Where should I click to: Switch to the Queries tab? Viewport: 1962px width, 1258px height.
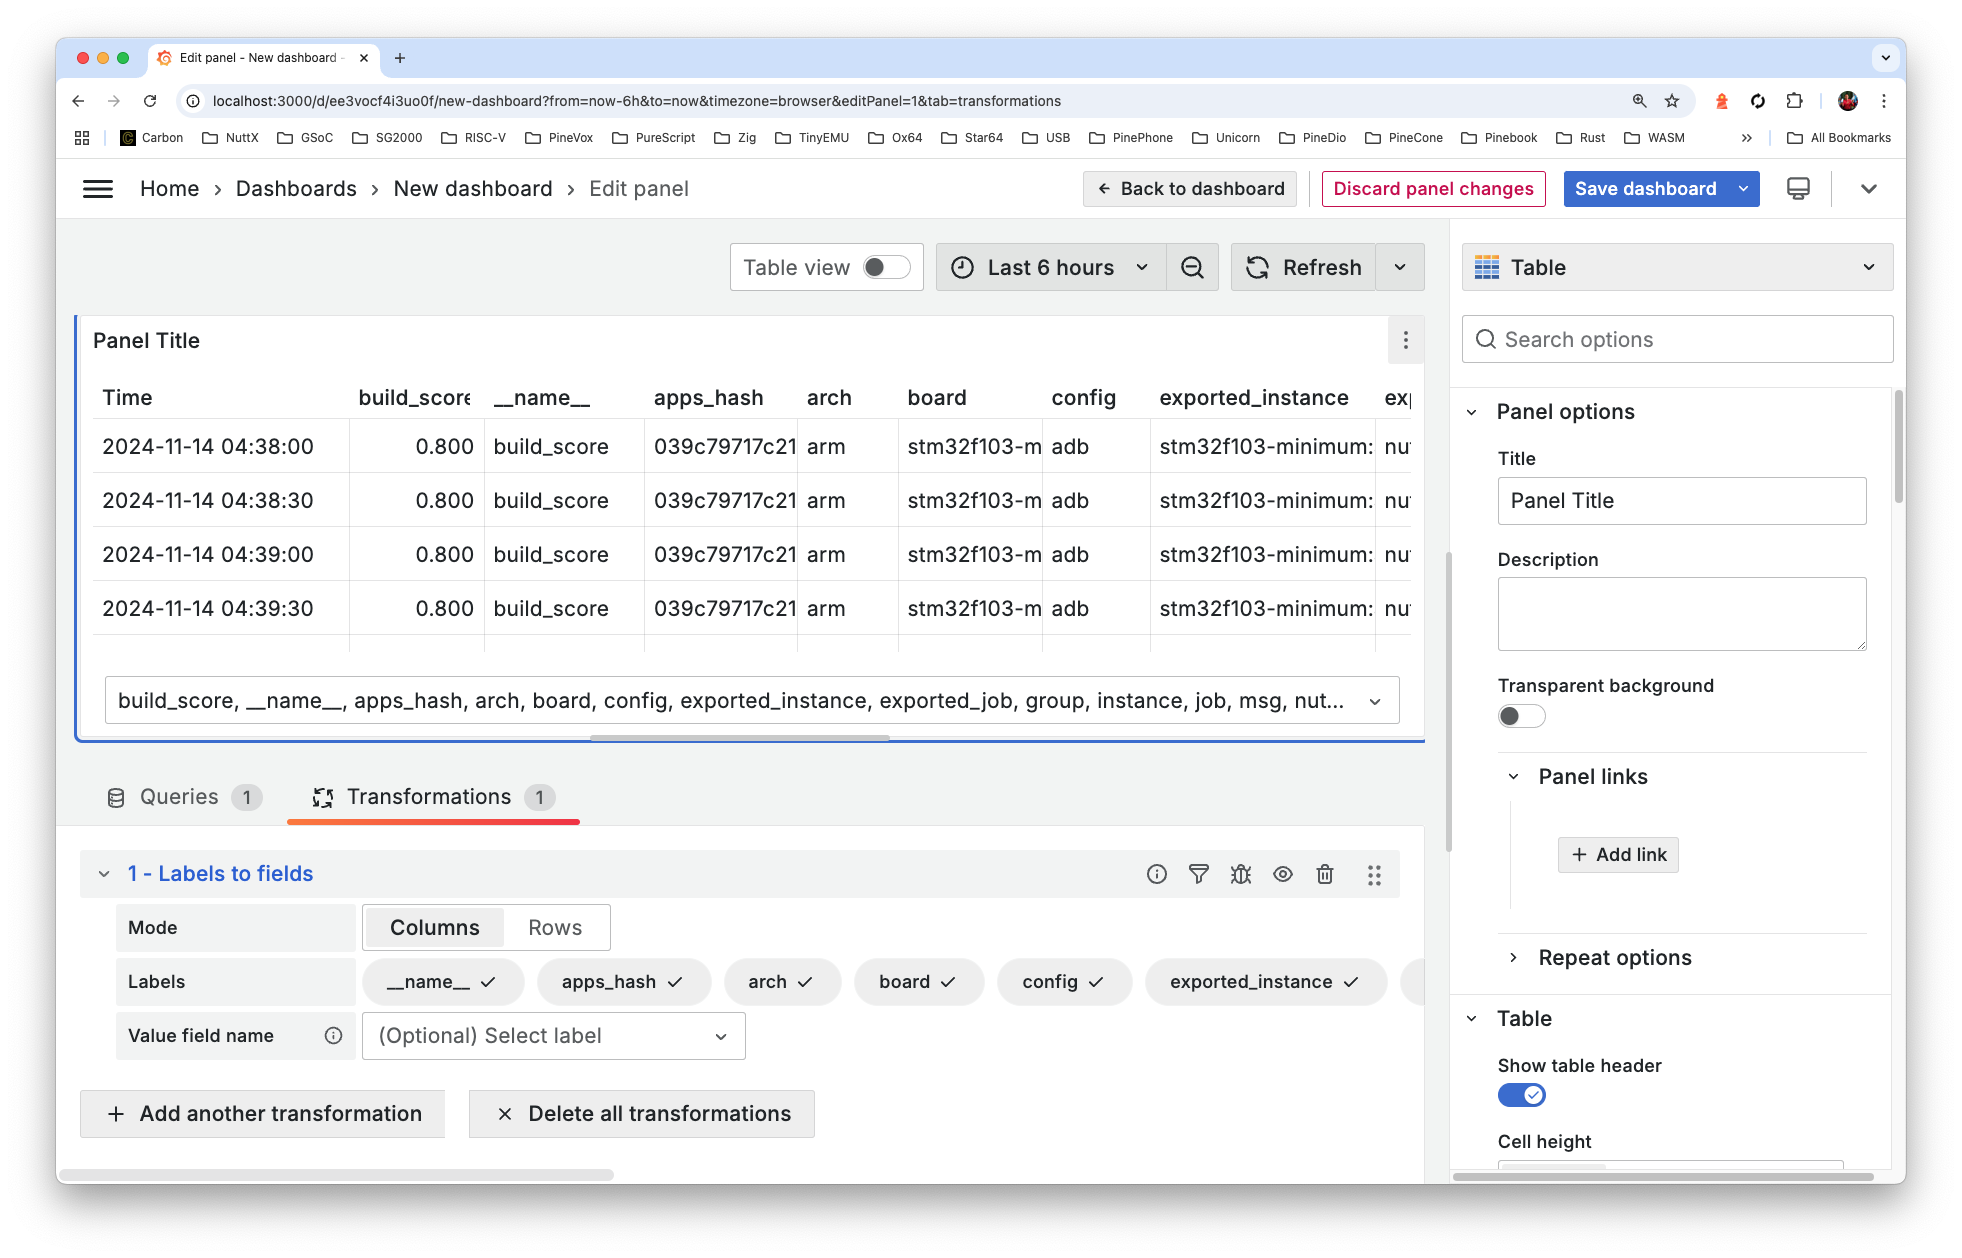coord(184,797)
